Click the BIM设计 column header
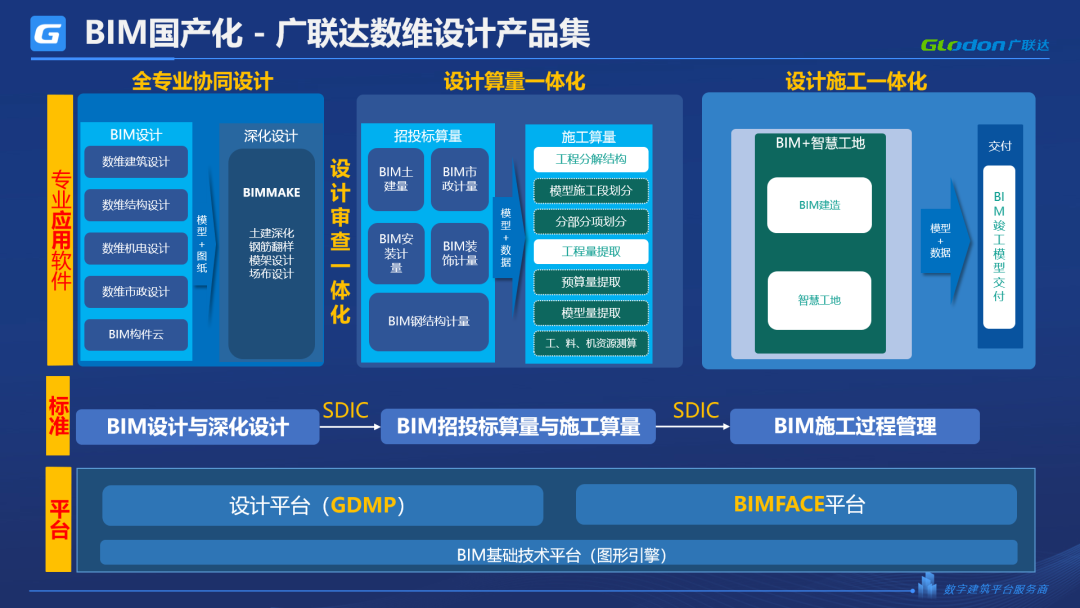This screenshot has width=1080, height=608. click(x=136, y=134)
